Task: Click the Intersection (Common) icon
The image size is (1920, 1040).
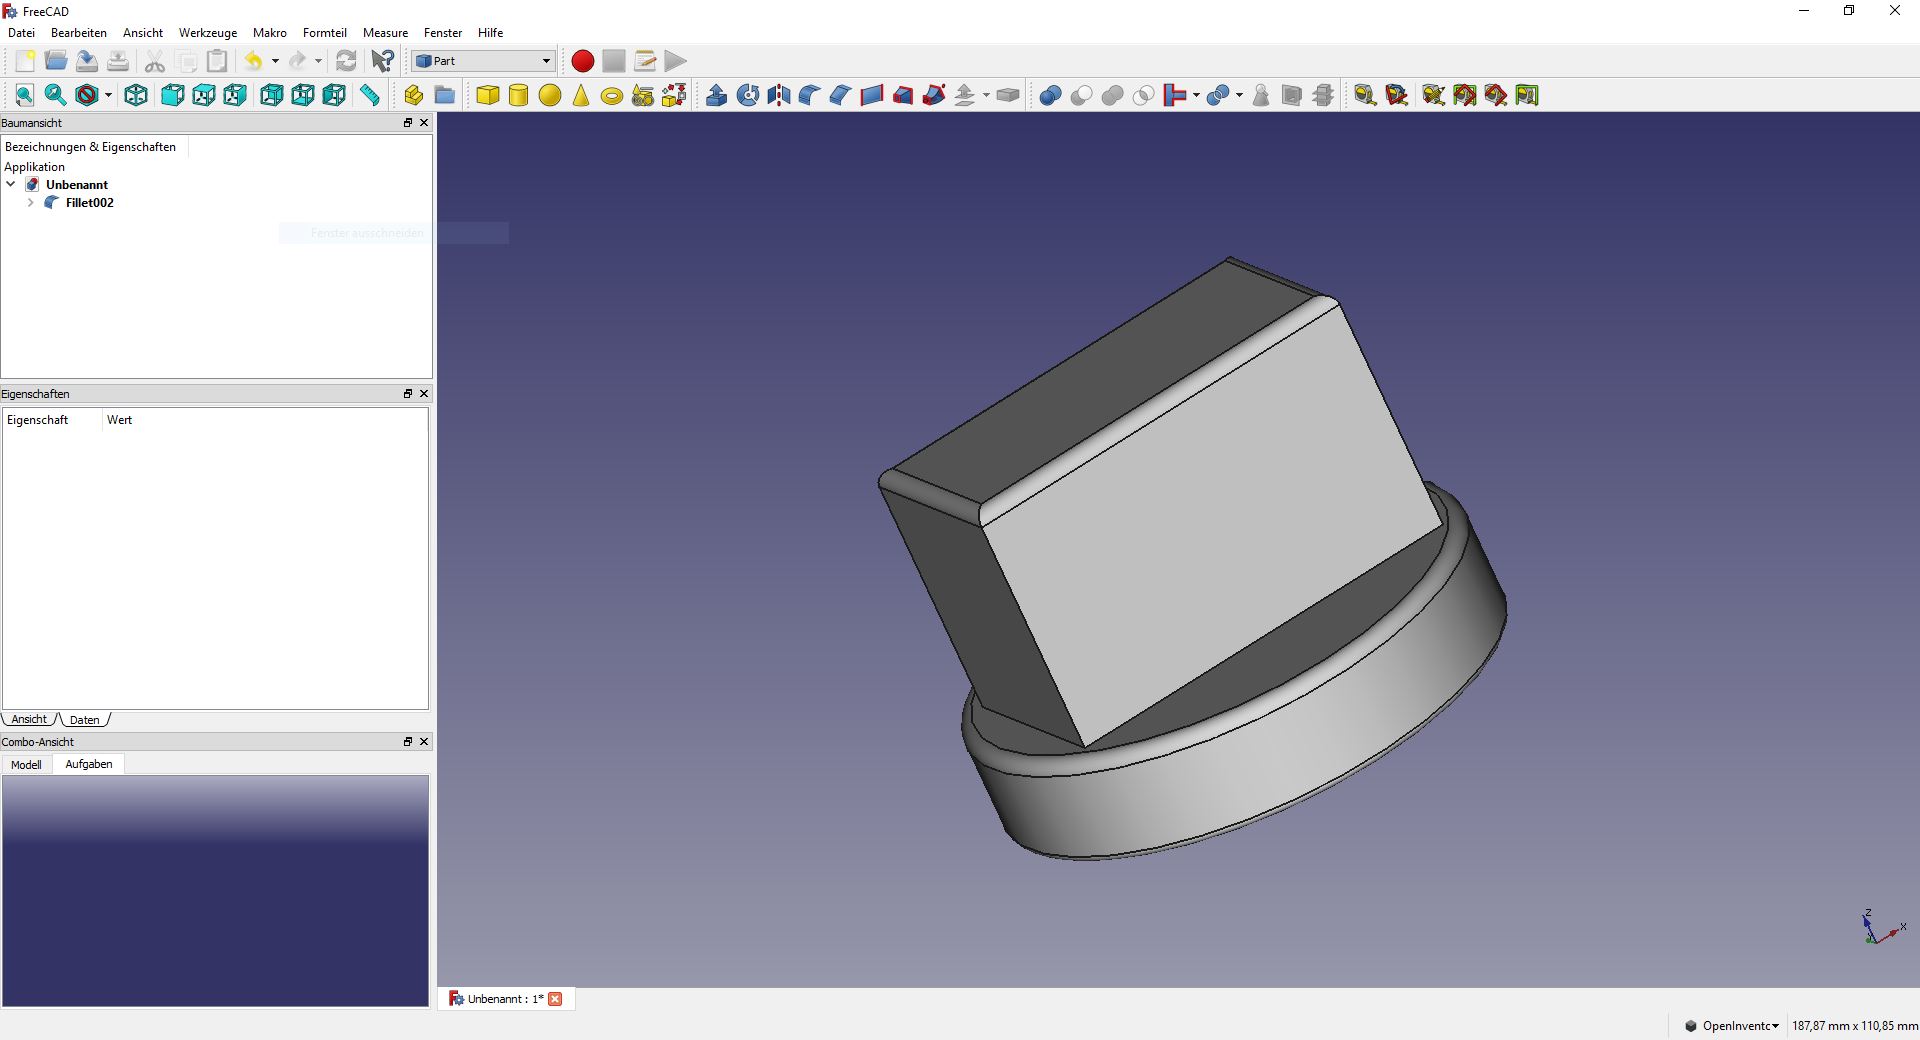Action: coord(1143,95)
